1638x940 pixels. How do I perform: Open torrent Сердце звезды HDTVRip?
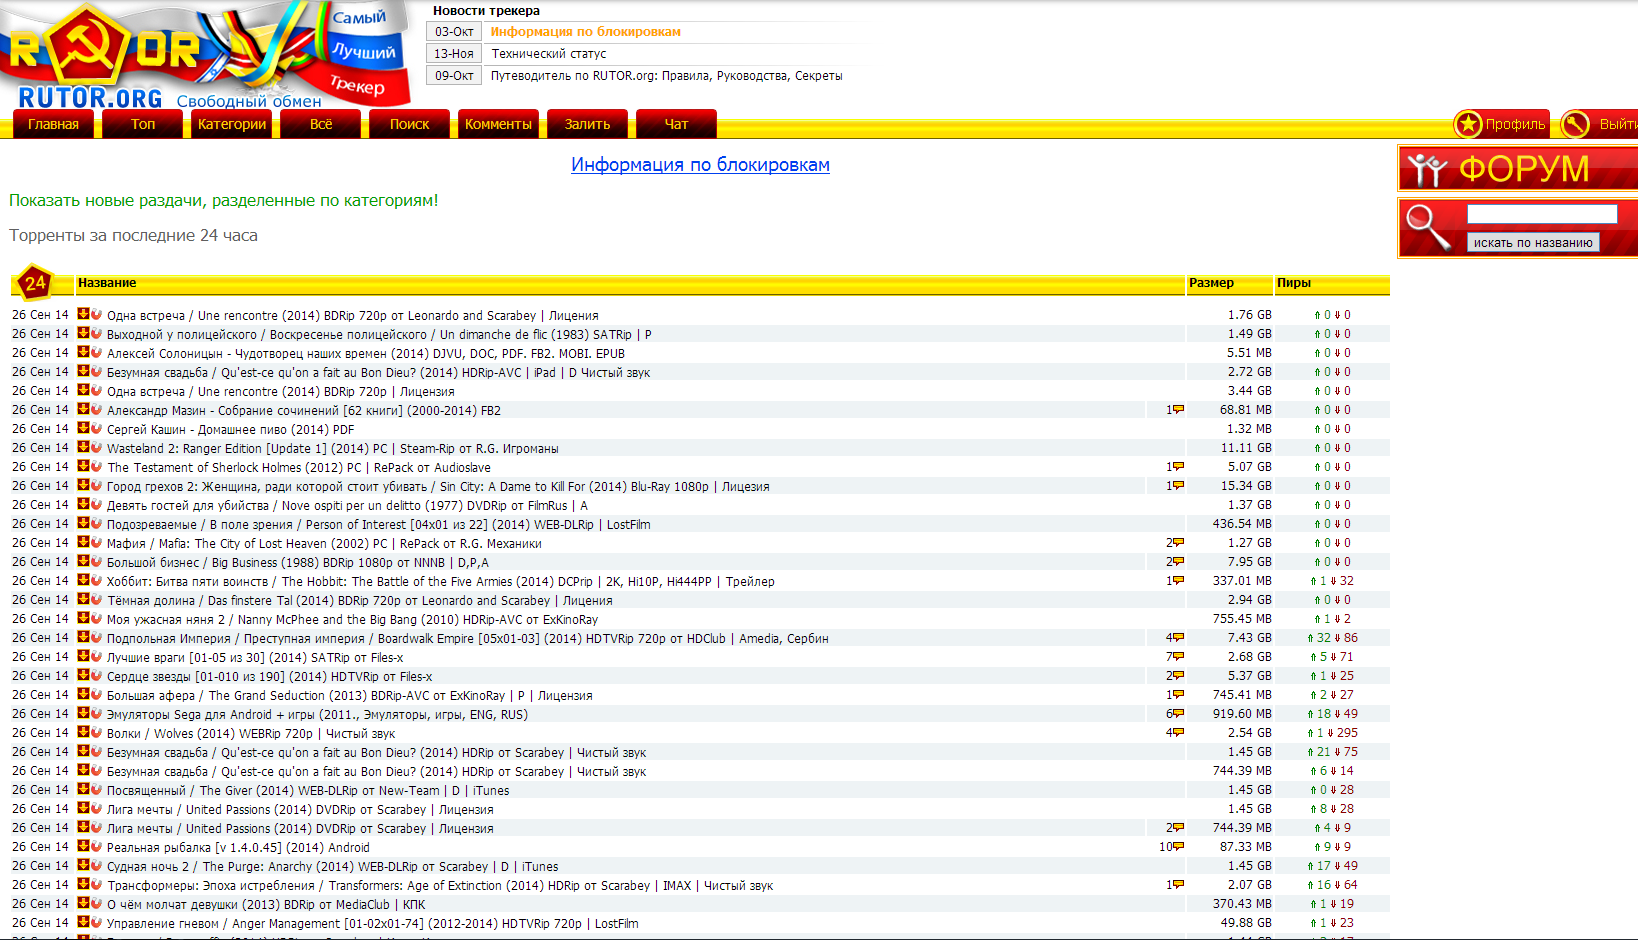coord(270,676)
